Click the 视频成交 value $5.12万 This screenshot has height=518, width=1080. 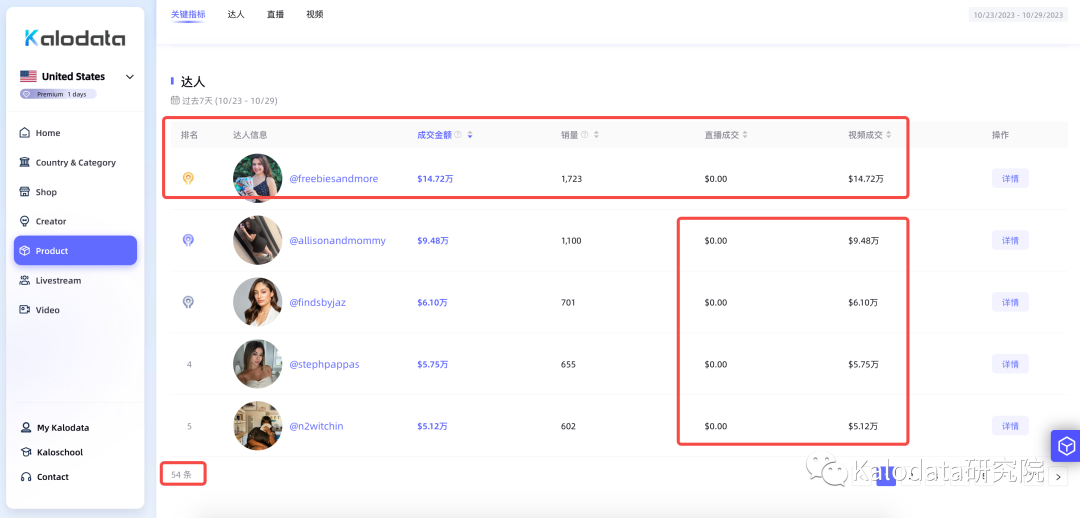tap(864, 426)
